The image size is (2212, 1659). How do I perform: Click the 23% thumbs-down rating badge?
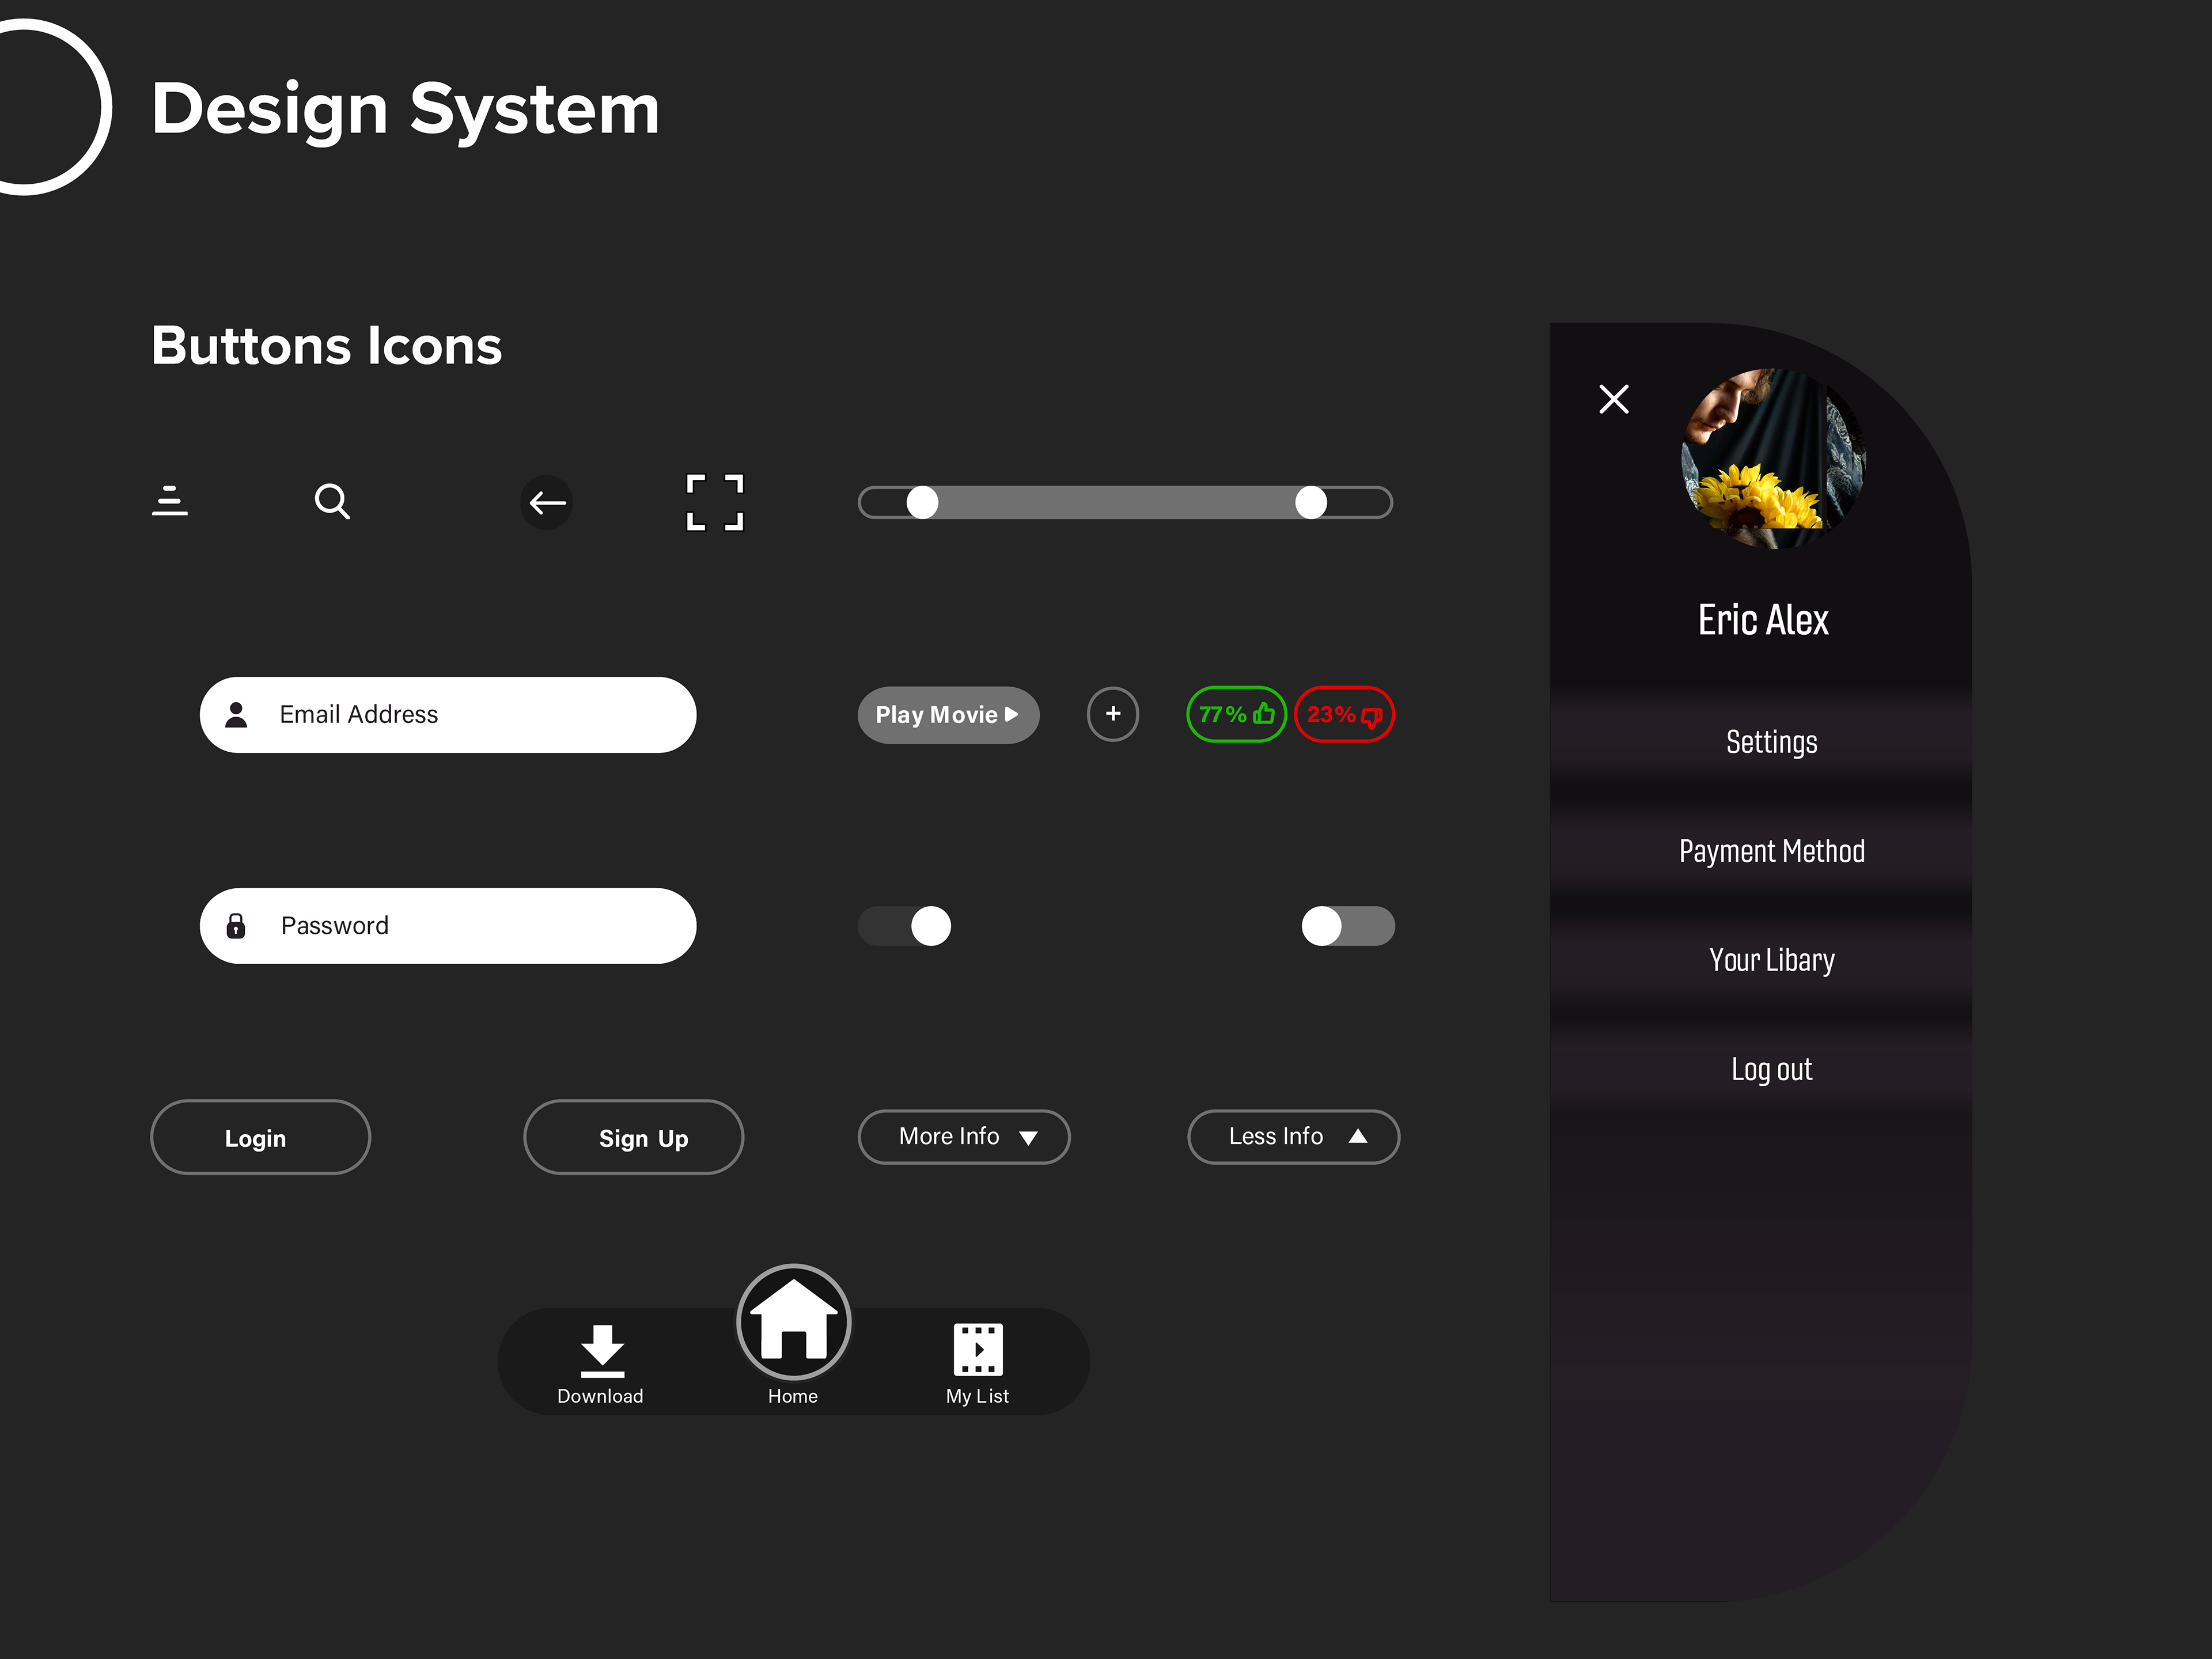pos(1344,714)
